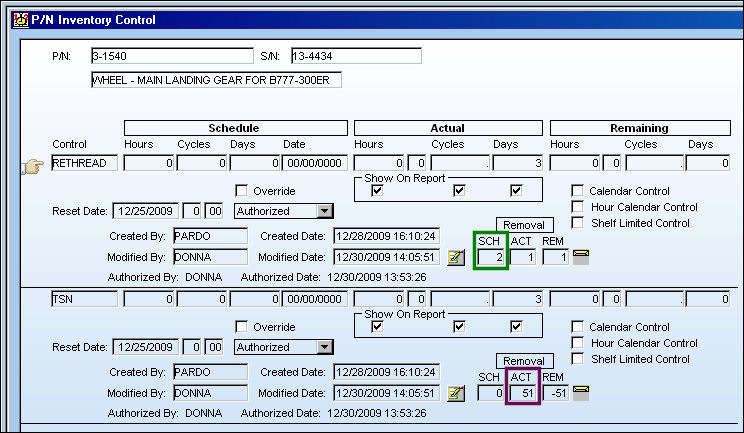Viewport: 744px width, 433px height.
Task: Click the RETHREAD control name field
Action: coord(84,163)
